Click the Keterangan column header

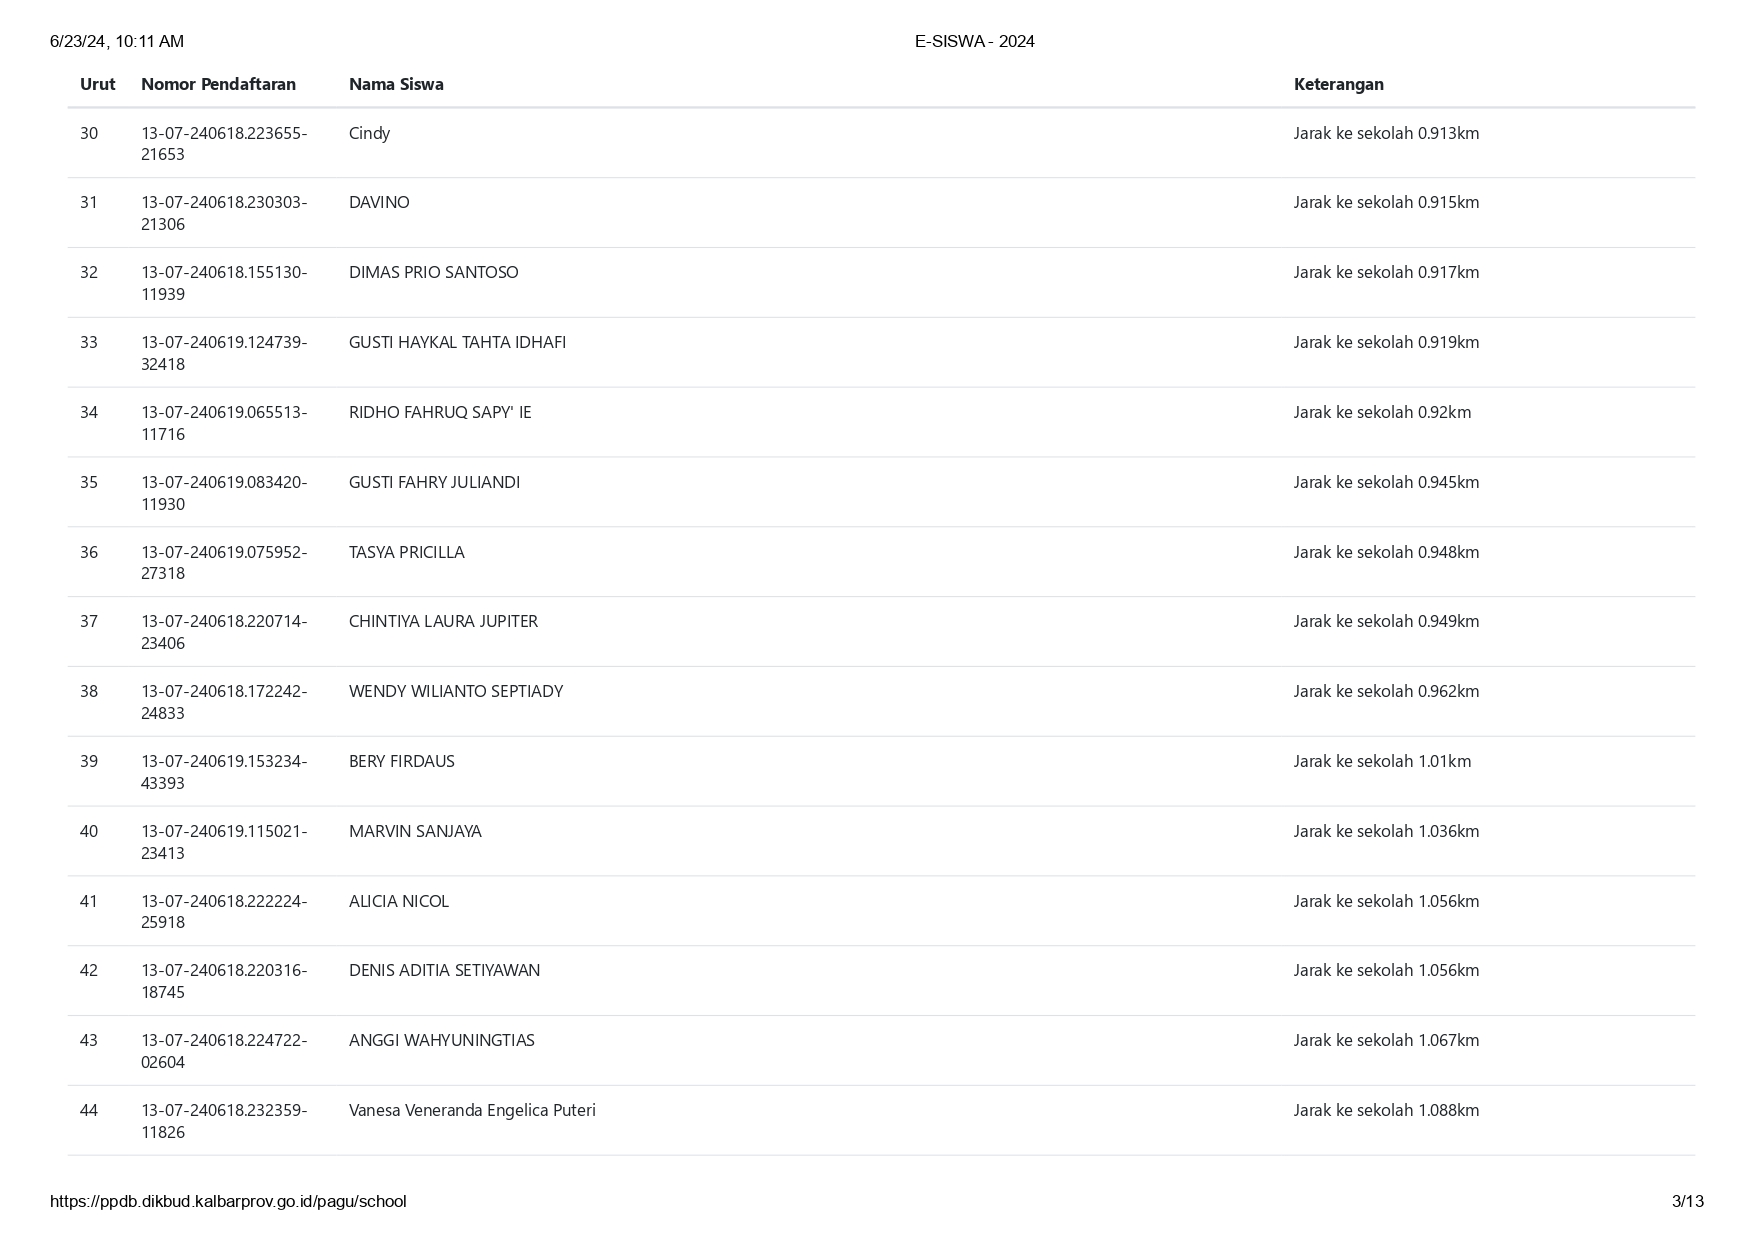(x=1338, y=84)
